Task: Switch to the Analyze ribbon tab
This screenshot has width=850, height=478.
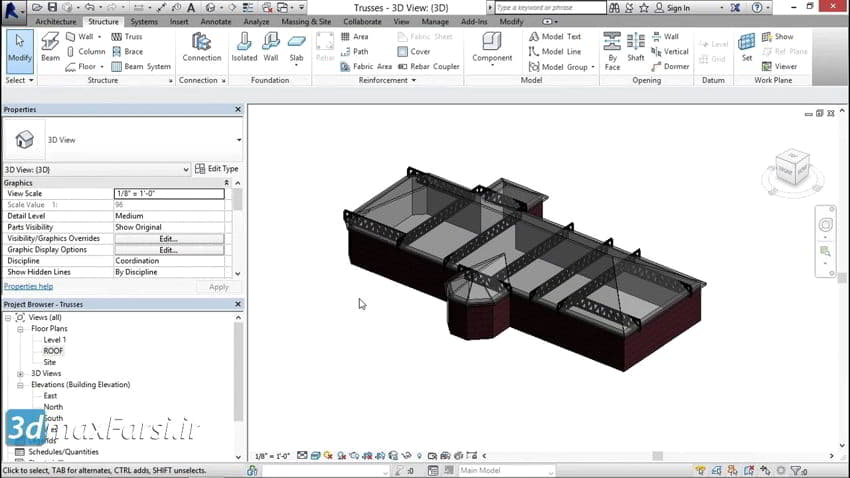Action: [256, 21]
